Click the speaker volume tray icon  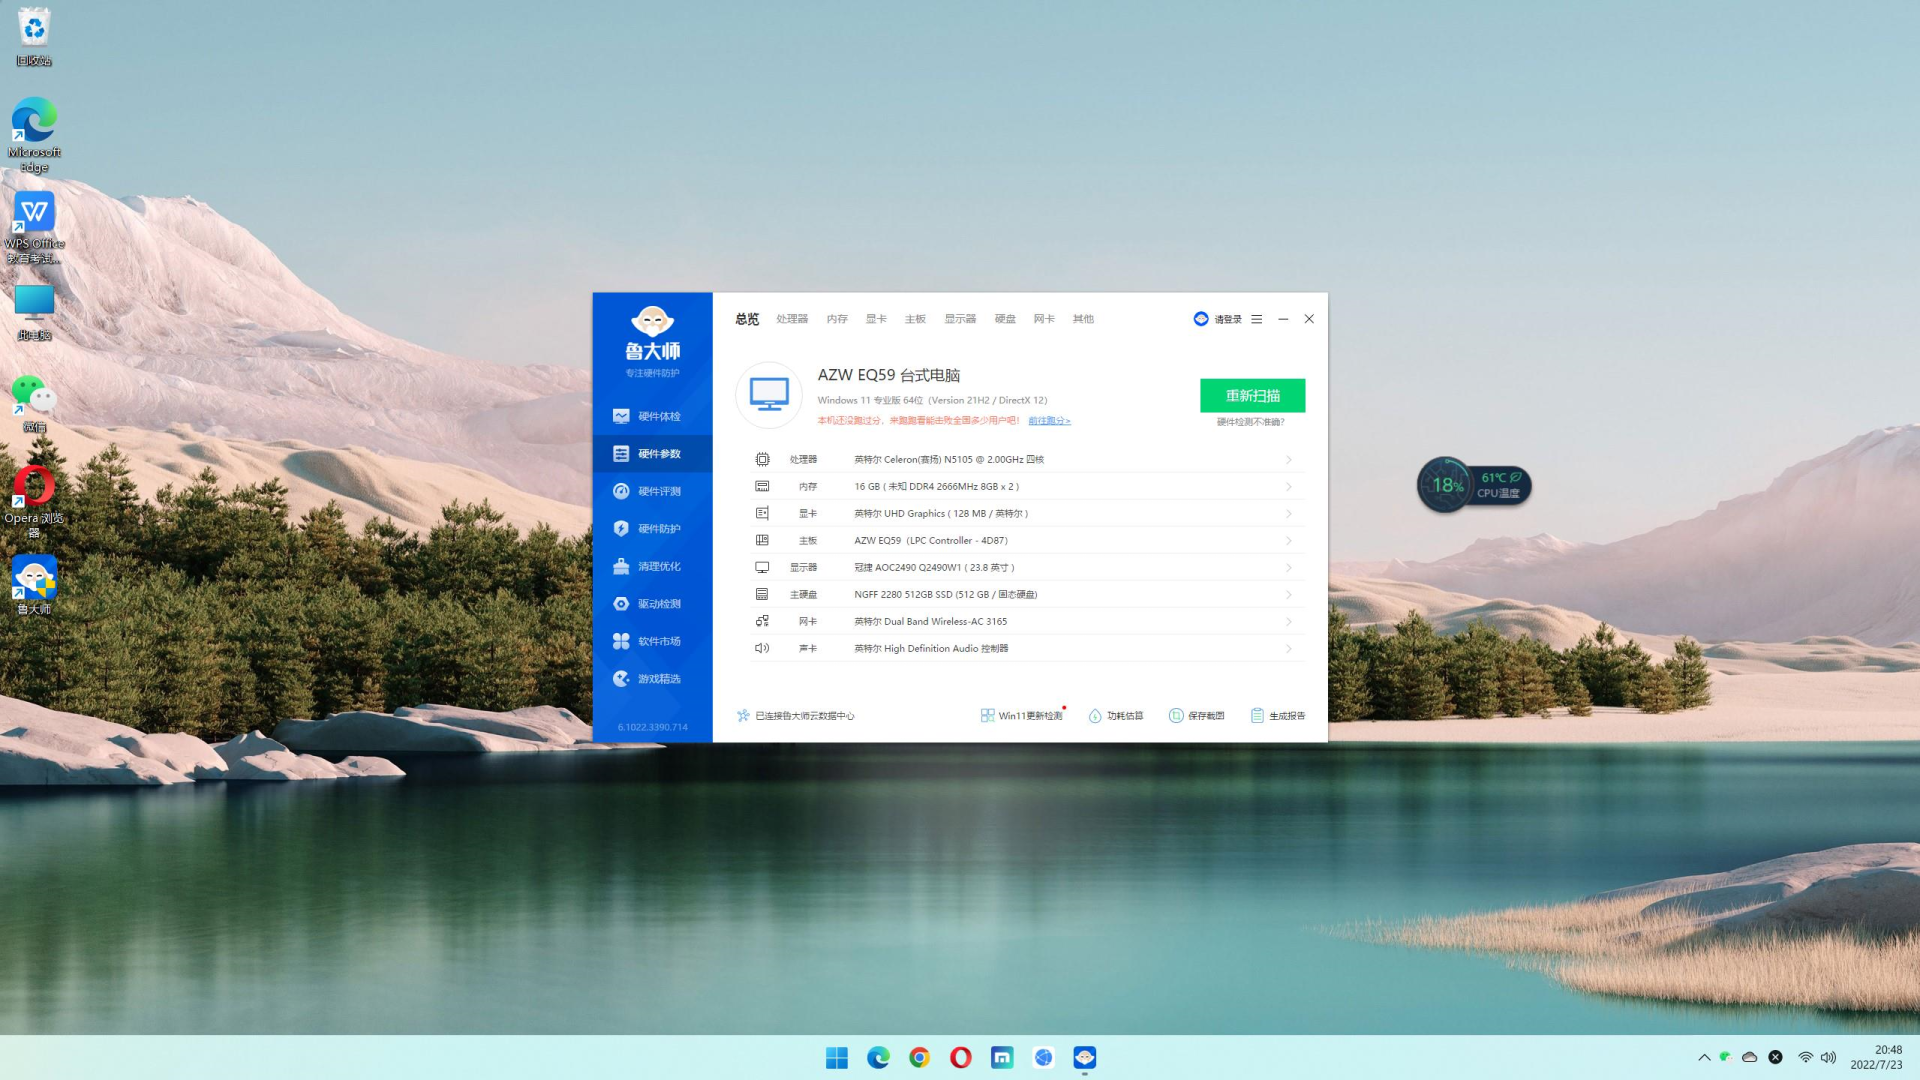[x=1829, y=1057]
